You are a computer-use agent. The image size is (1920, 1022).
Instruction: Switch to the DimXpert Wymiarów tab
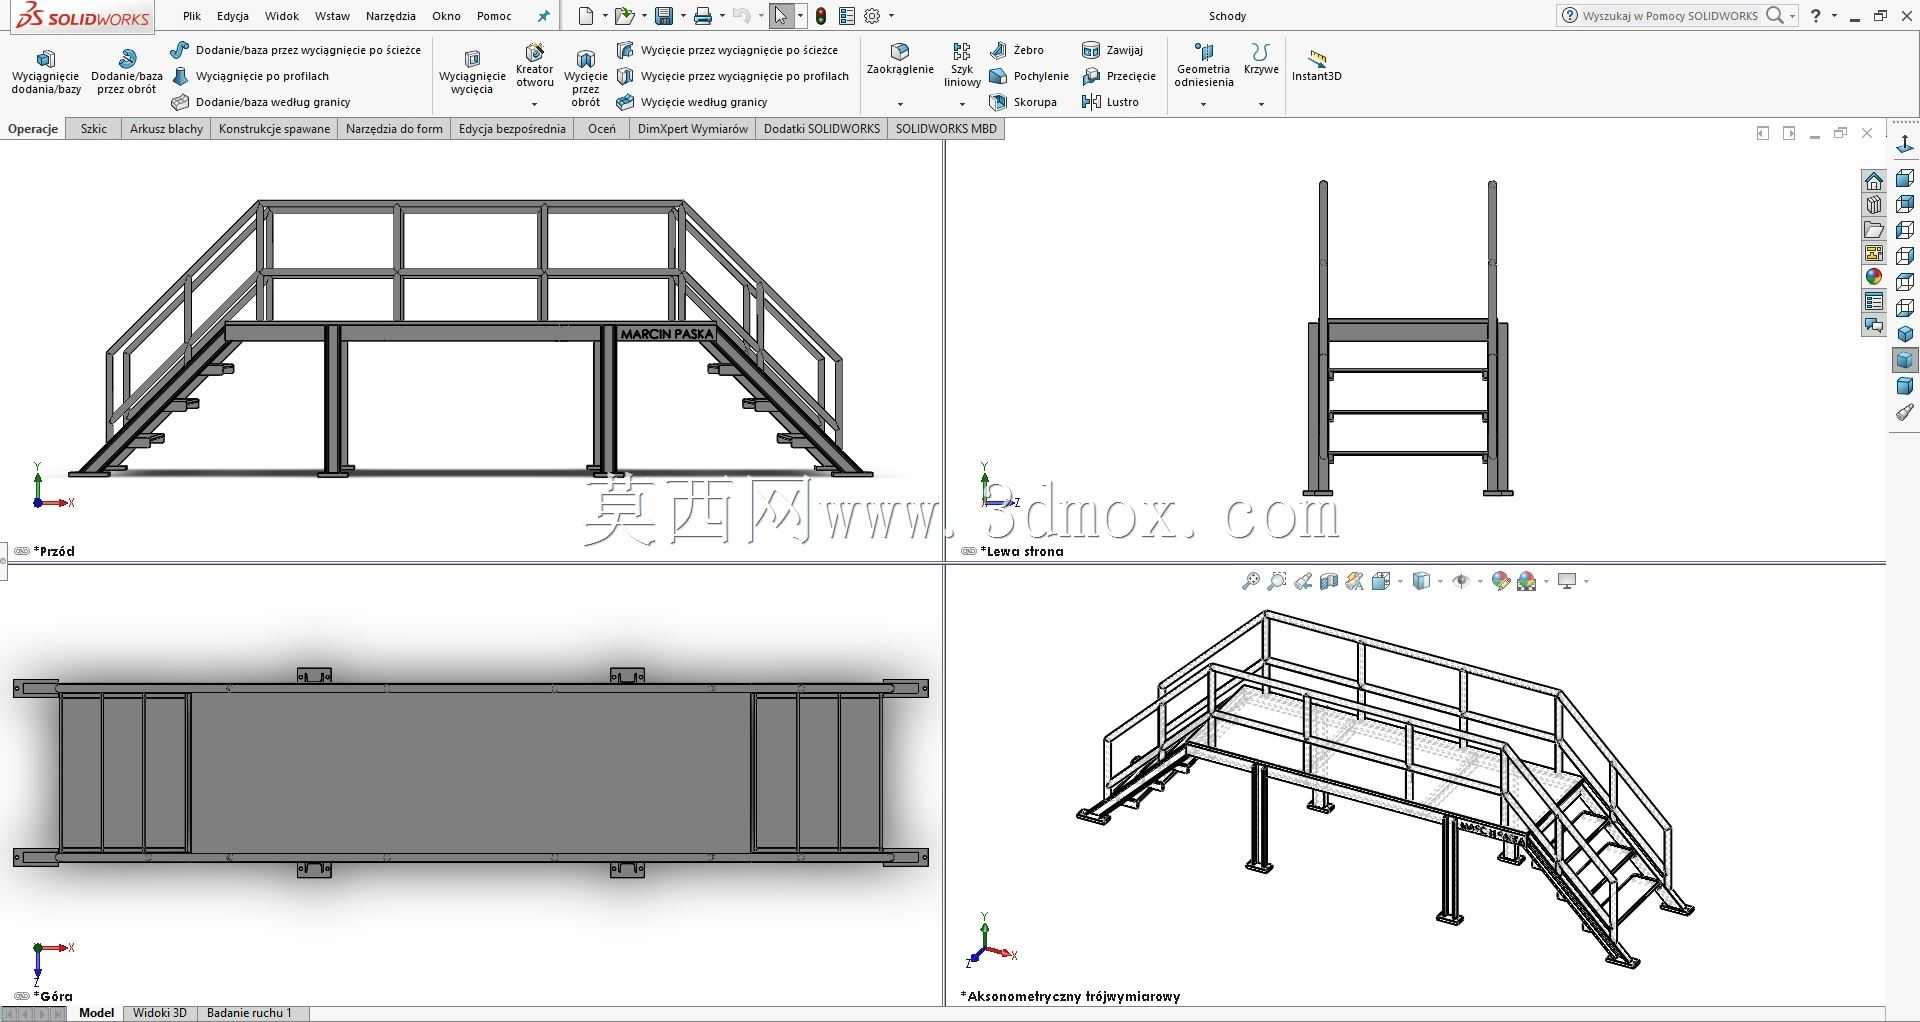click(x=693, y=129)
